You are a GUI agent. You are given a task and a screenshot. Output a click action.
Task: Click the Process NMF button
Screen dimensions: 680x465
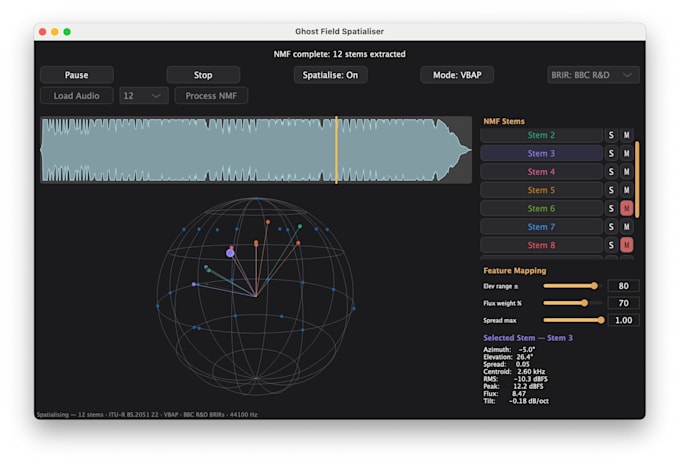[211, 96]
